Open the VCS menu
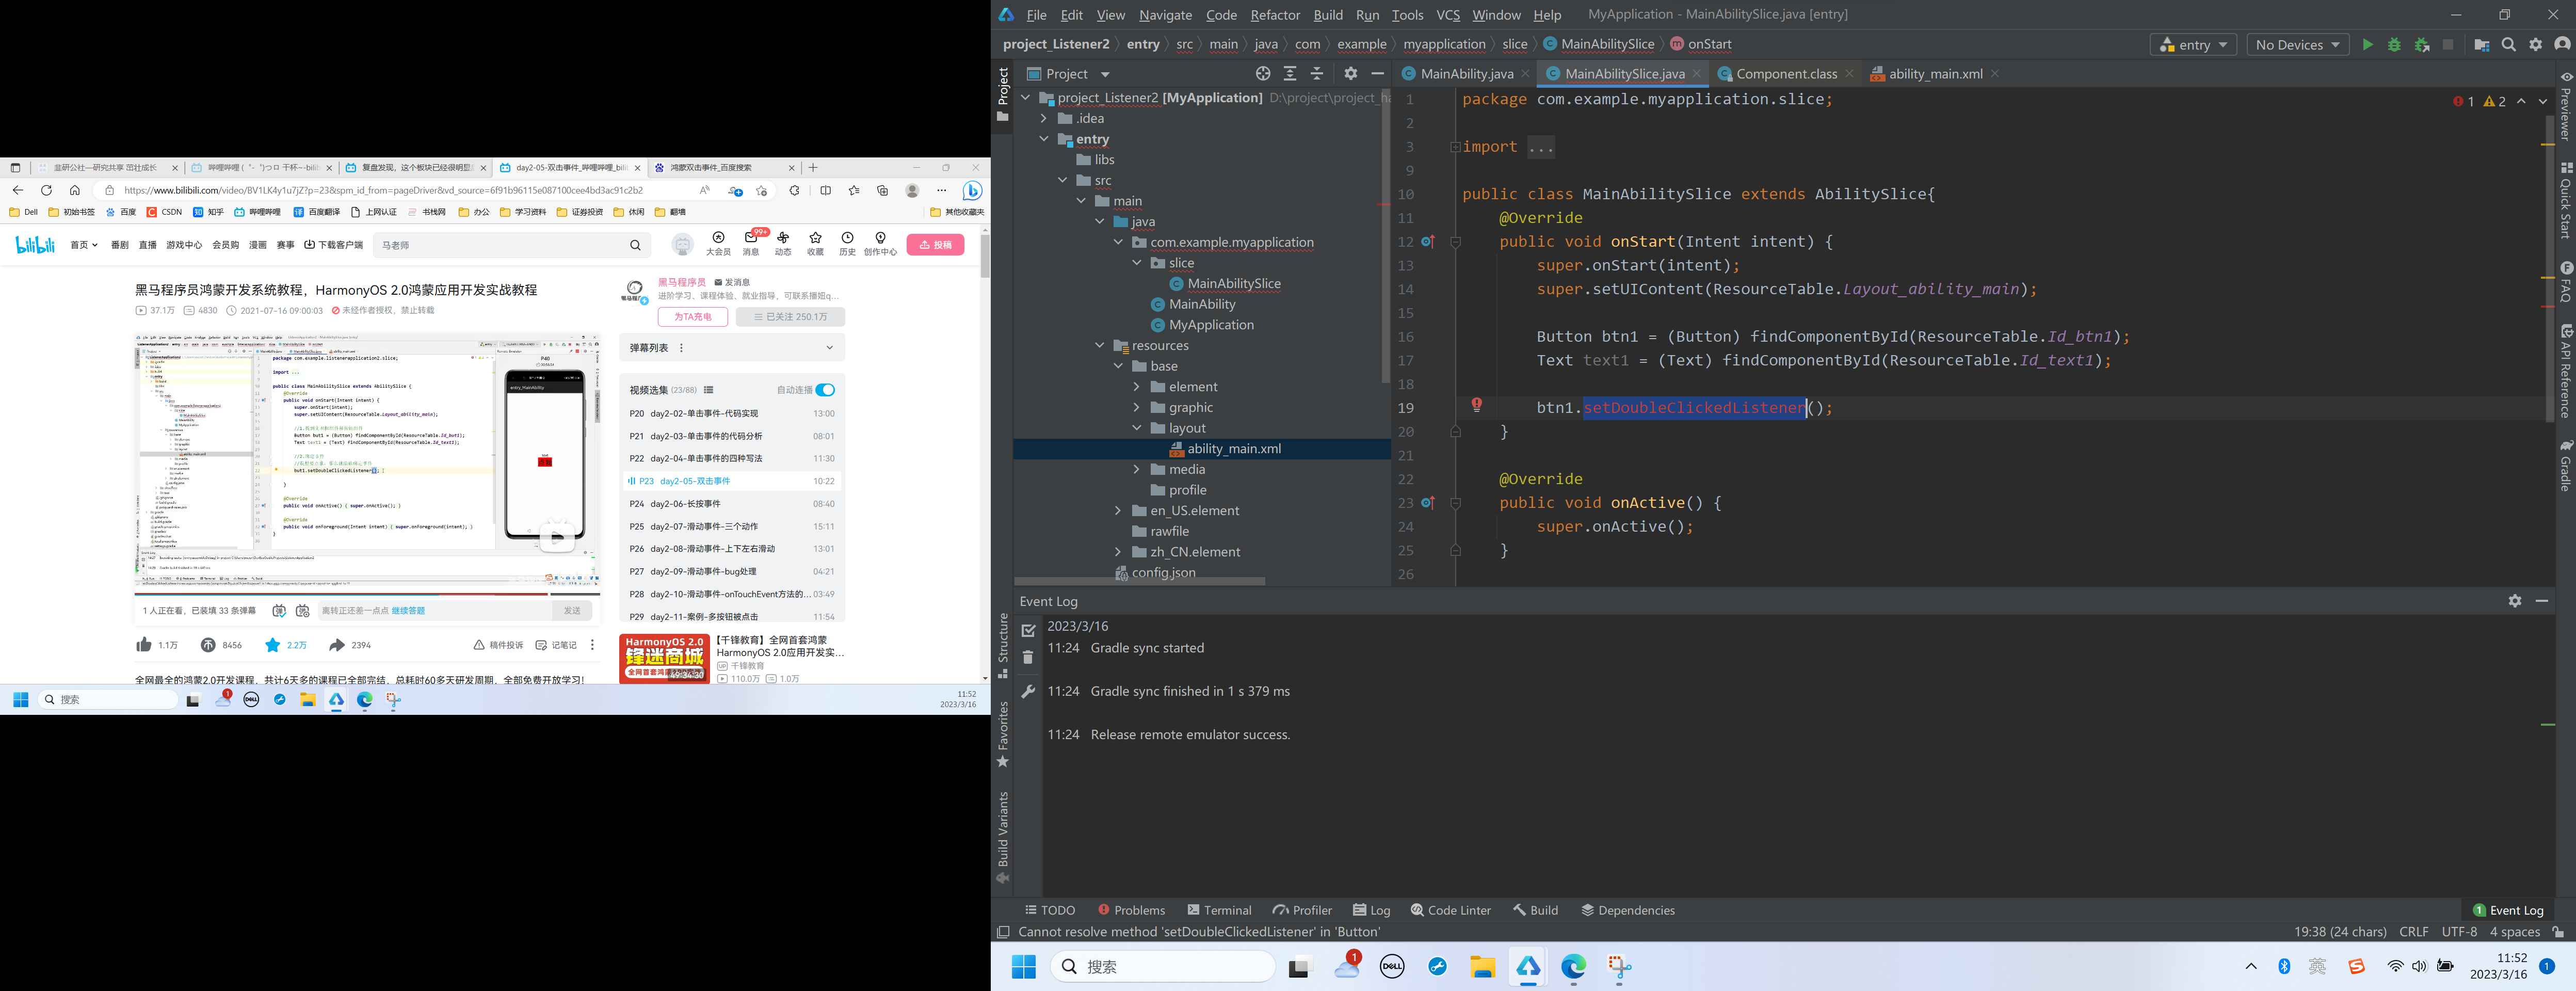This screenshot has height=991, width=2576. 1447,15
